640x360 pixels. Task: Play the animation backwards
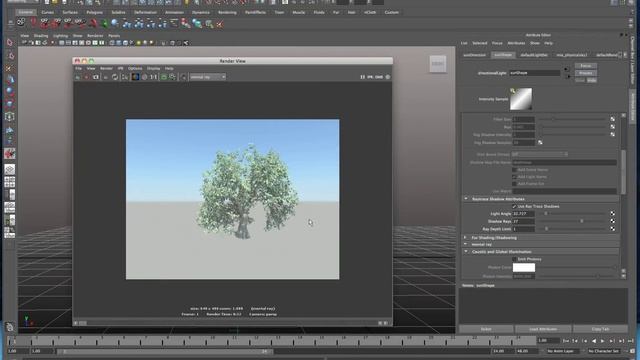click(593, 341)
